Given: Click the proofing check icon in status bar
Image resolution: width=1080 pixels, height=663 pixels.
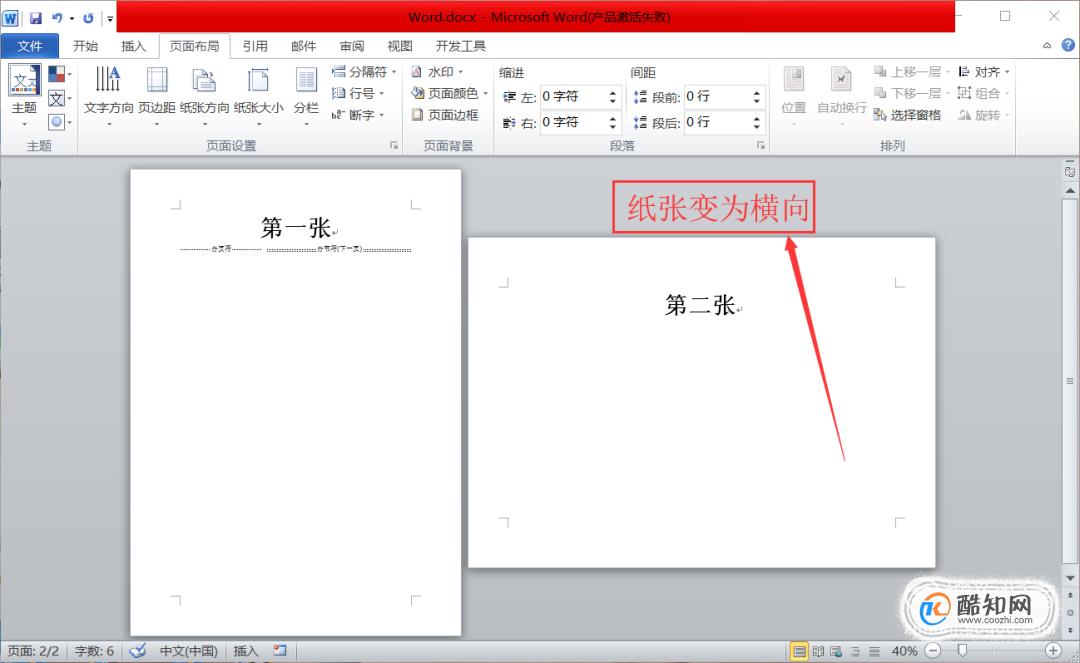Looking at the screenshot, I should pos(138,651).
